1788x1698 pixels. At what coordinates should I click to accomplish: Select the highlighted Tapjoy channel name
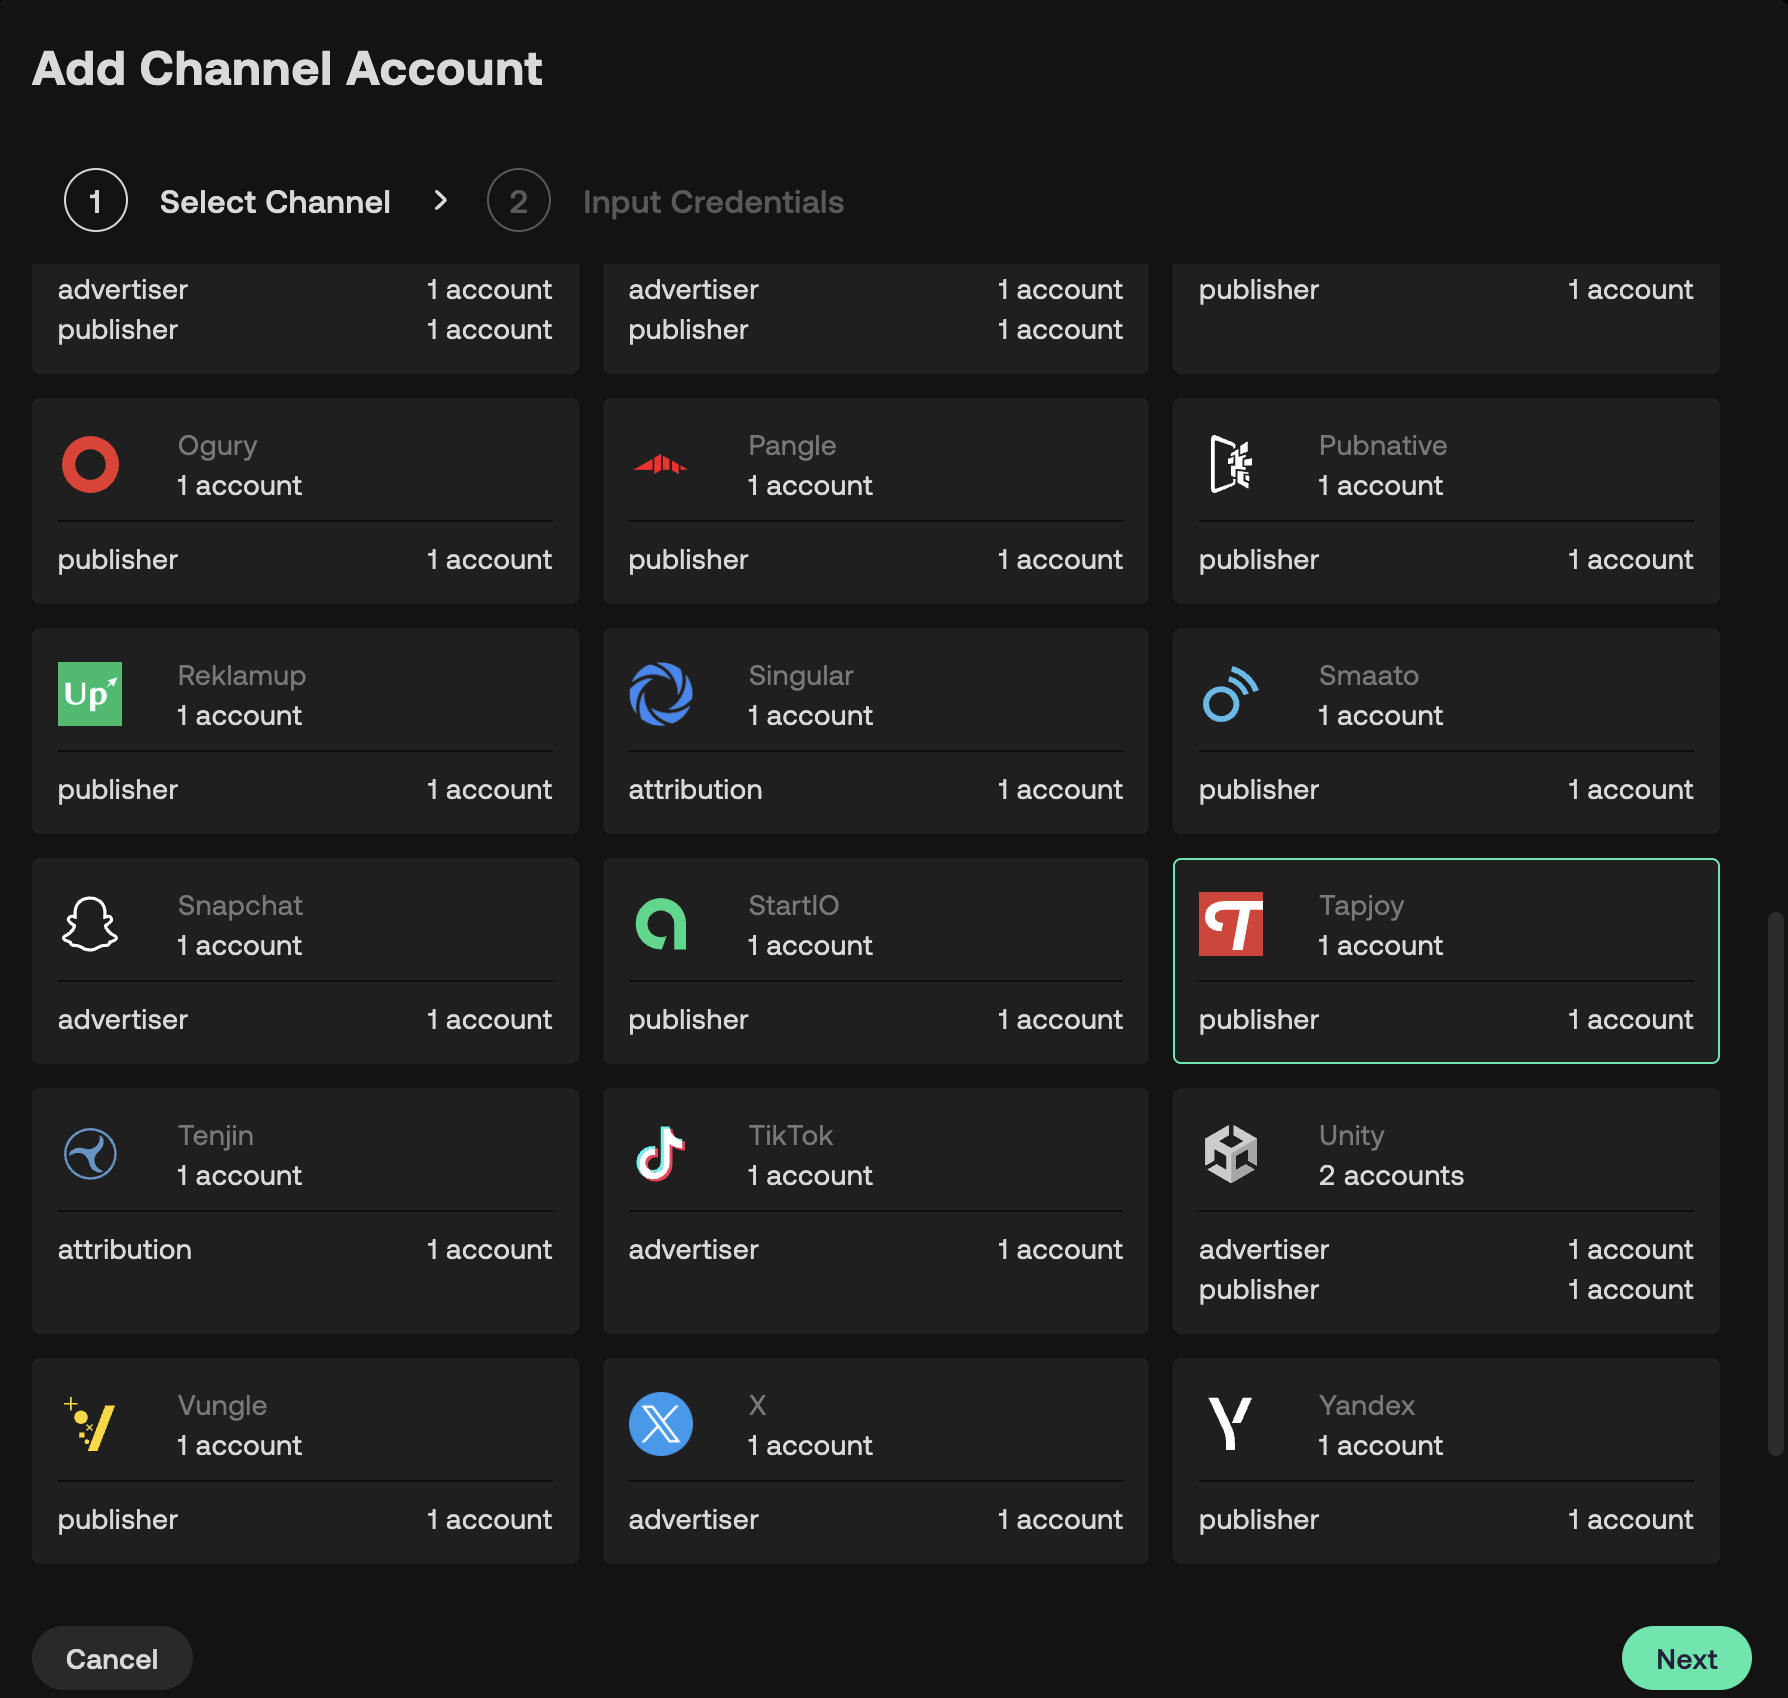(1361, 906)
